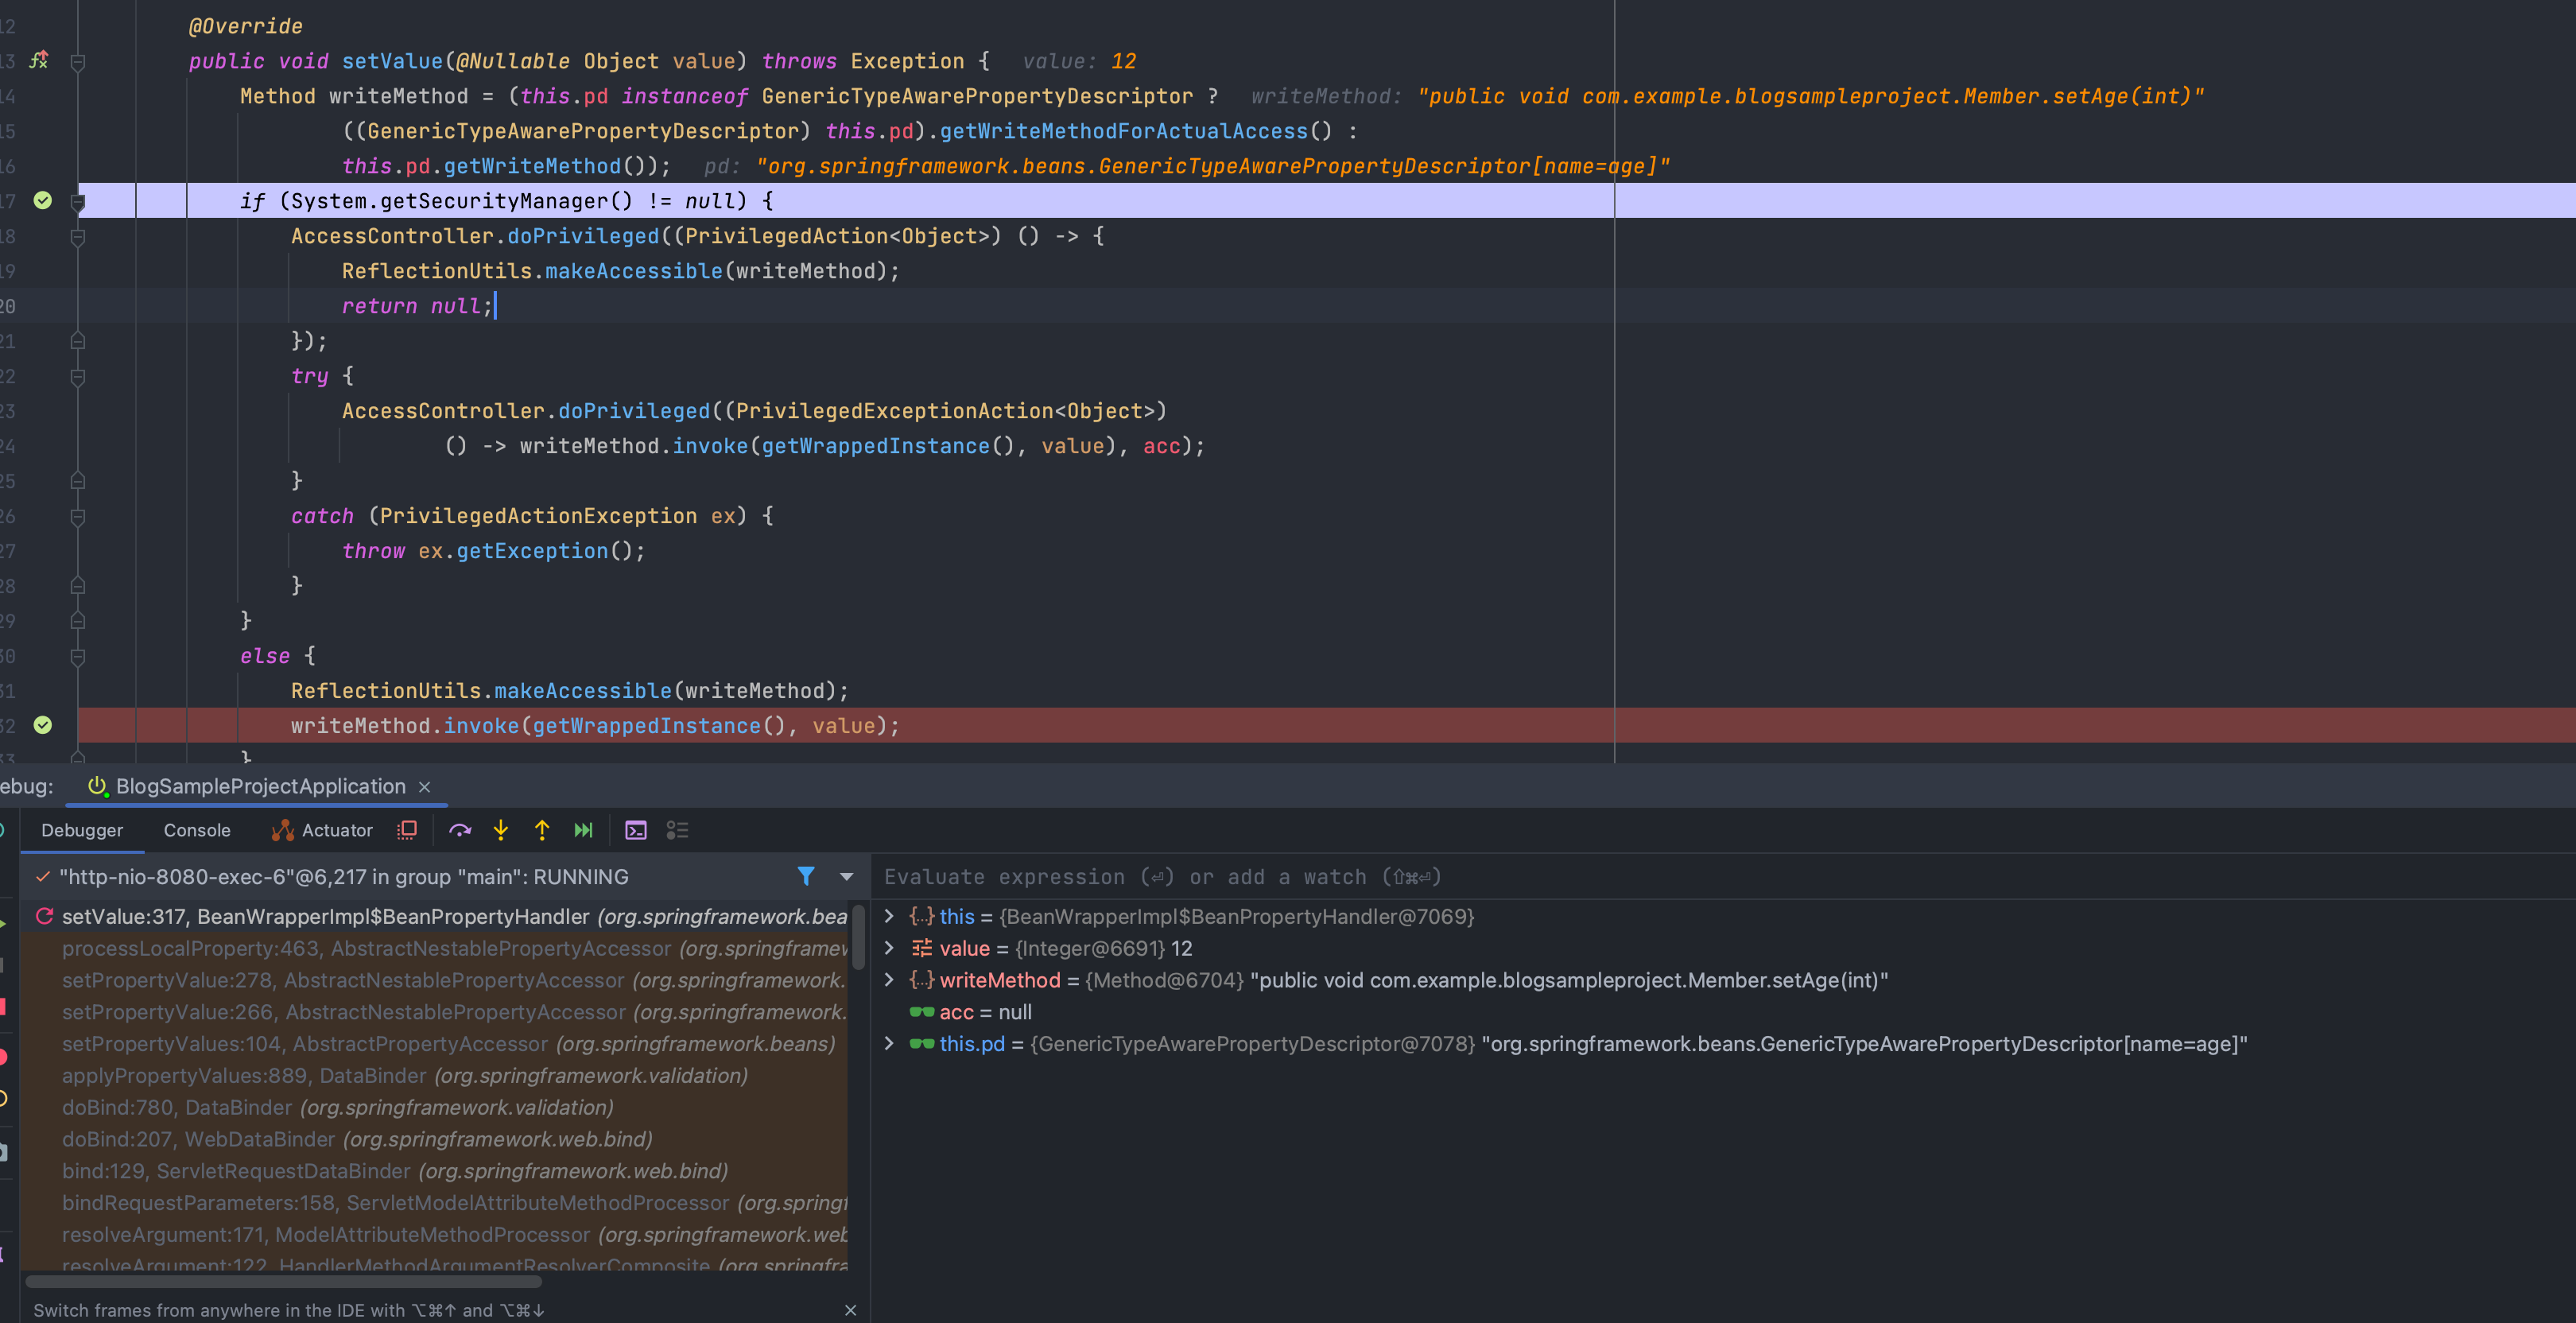Image resolution: width=2576 pixels, height=1323 pixels.
Task: Click the Trace Current Stream Chain icon
Action: tap(678, 830)
